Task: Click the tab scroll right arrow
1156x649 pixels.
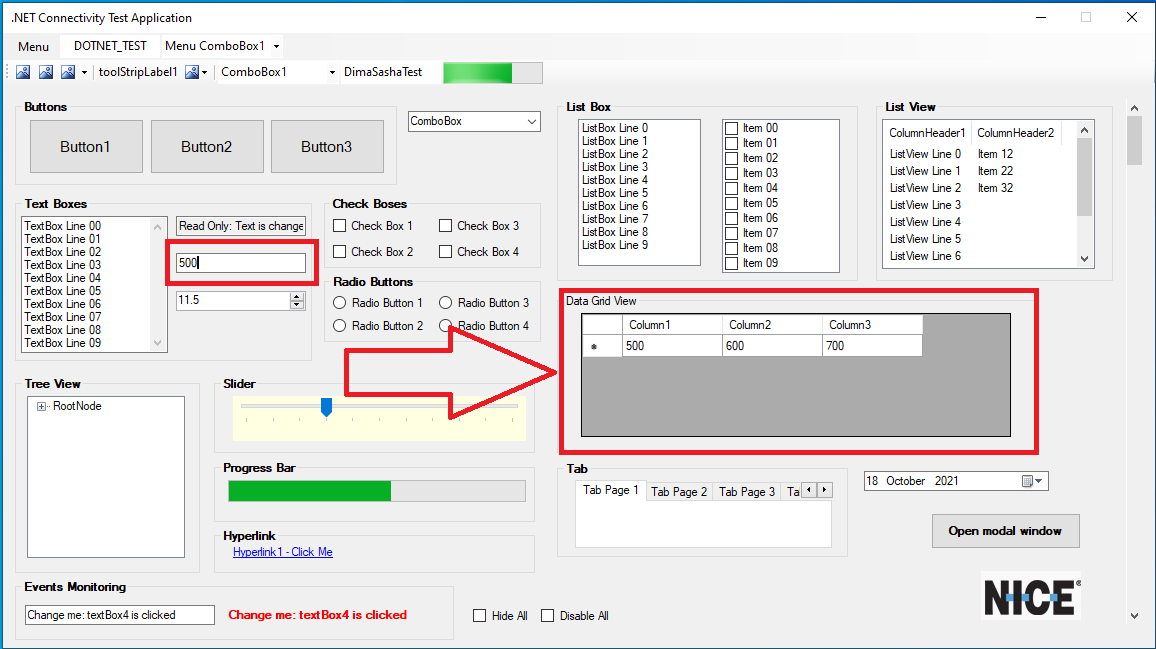Action: coord(824,490)
